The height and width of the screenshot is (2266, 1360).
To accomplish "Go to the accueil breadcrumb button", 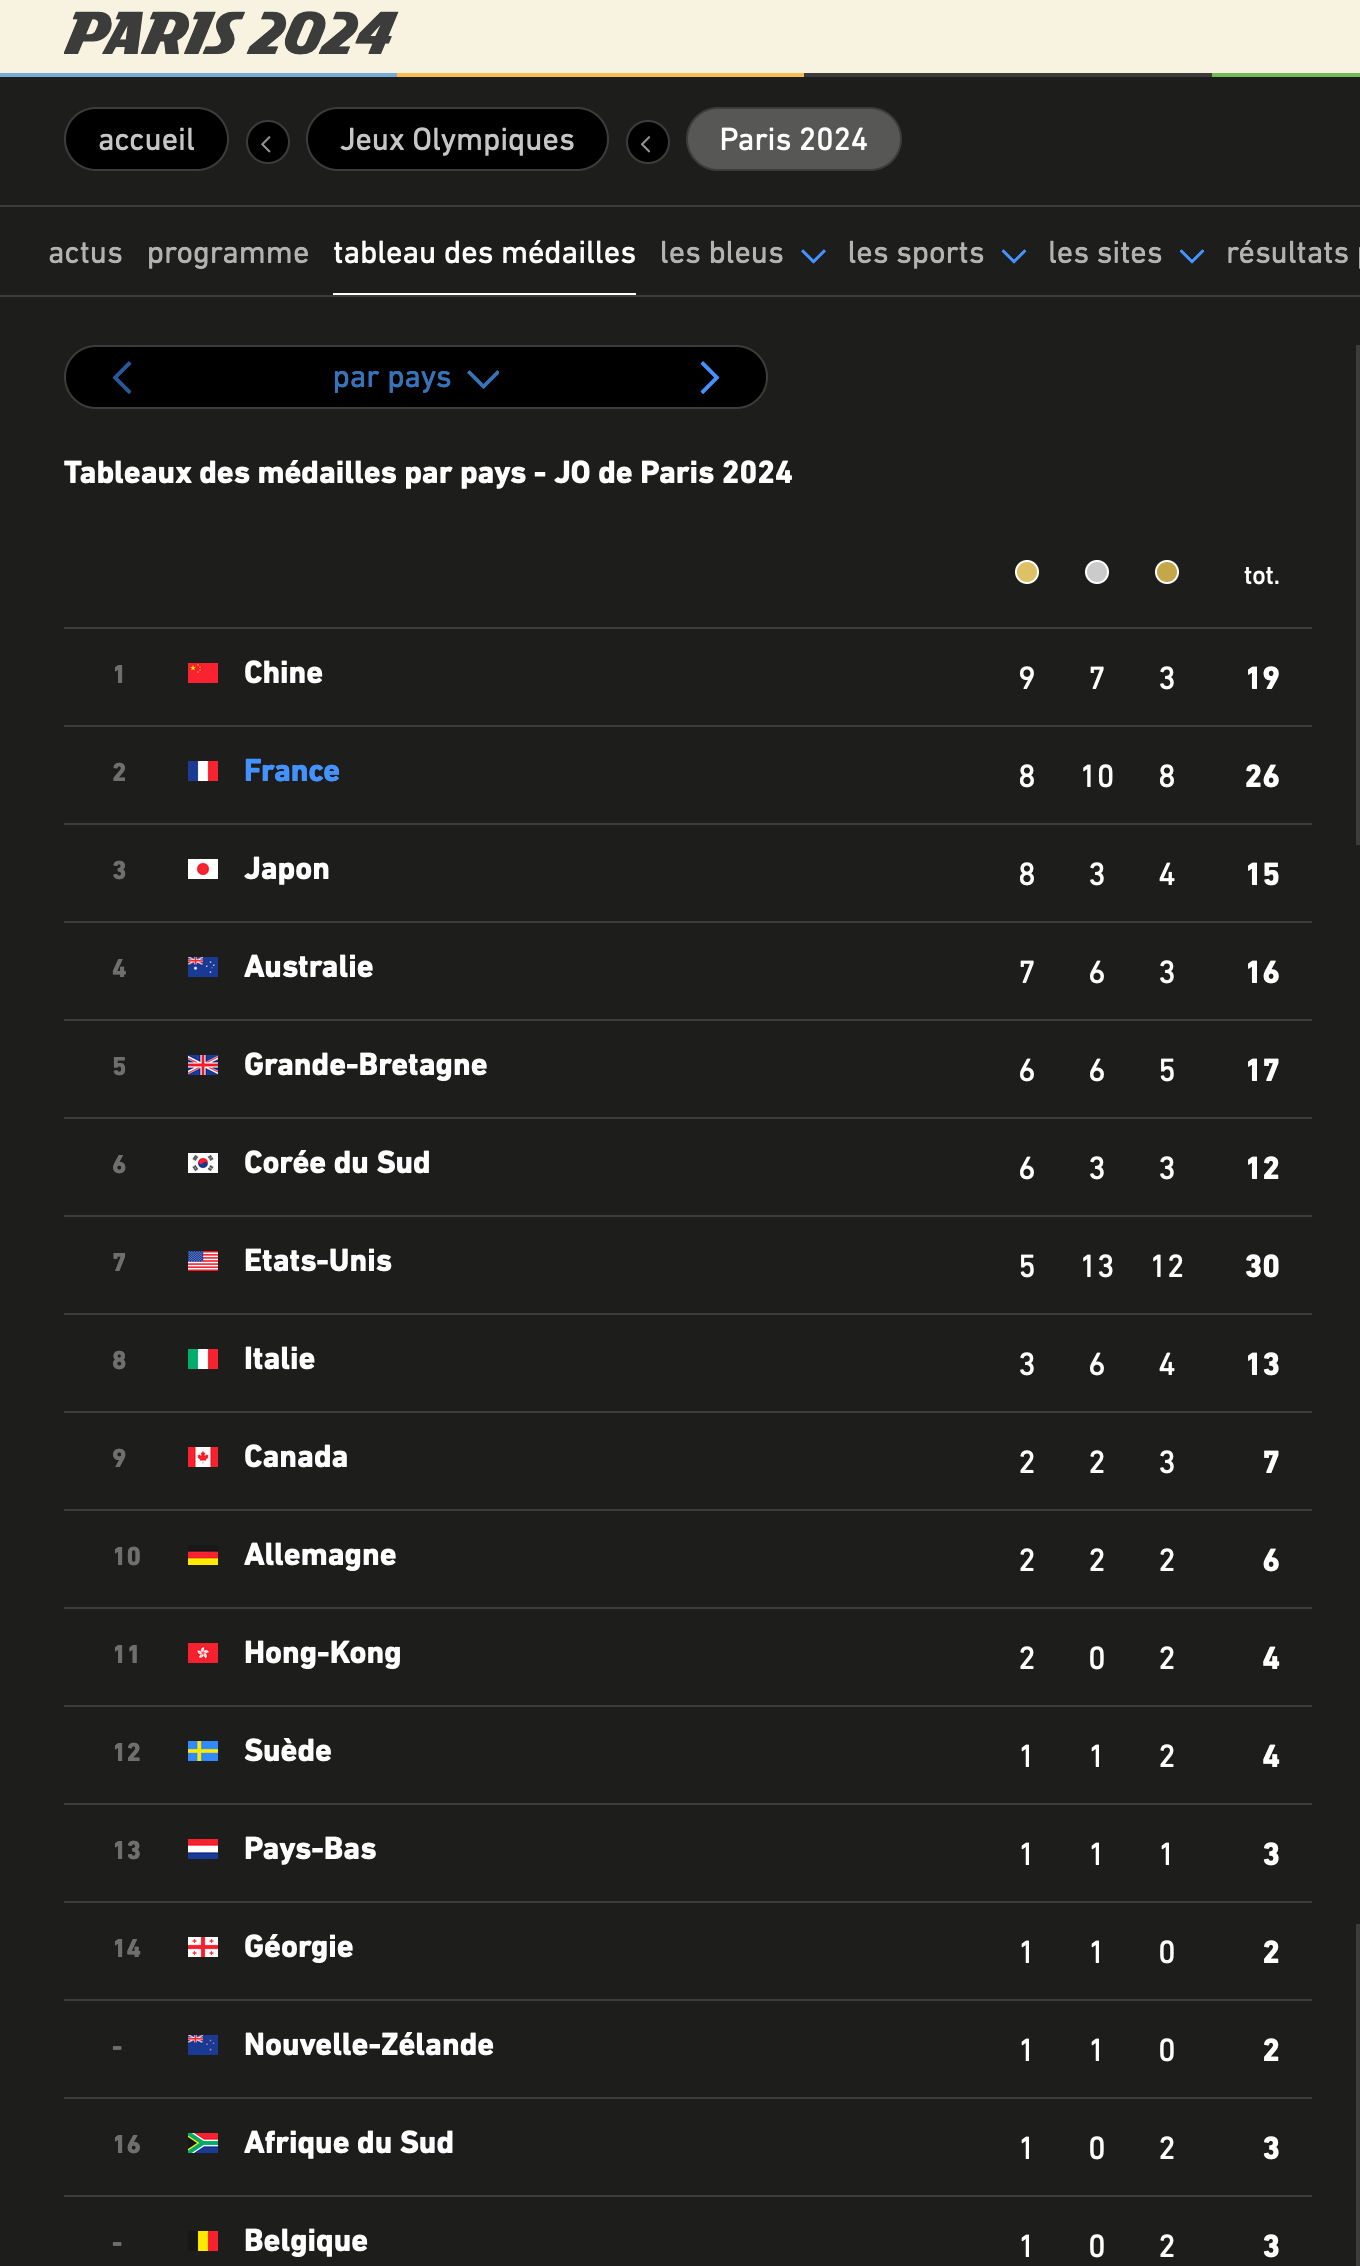I will click(146, 140).
